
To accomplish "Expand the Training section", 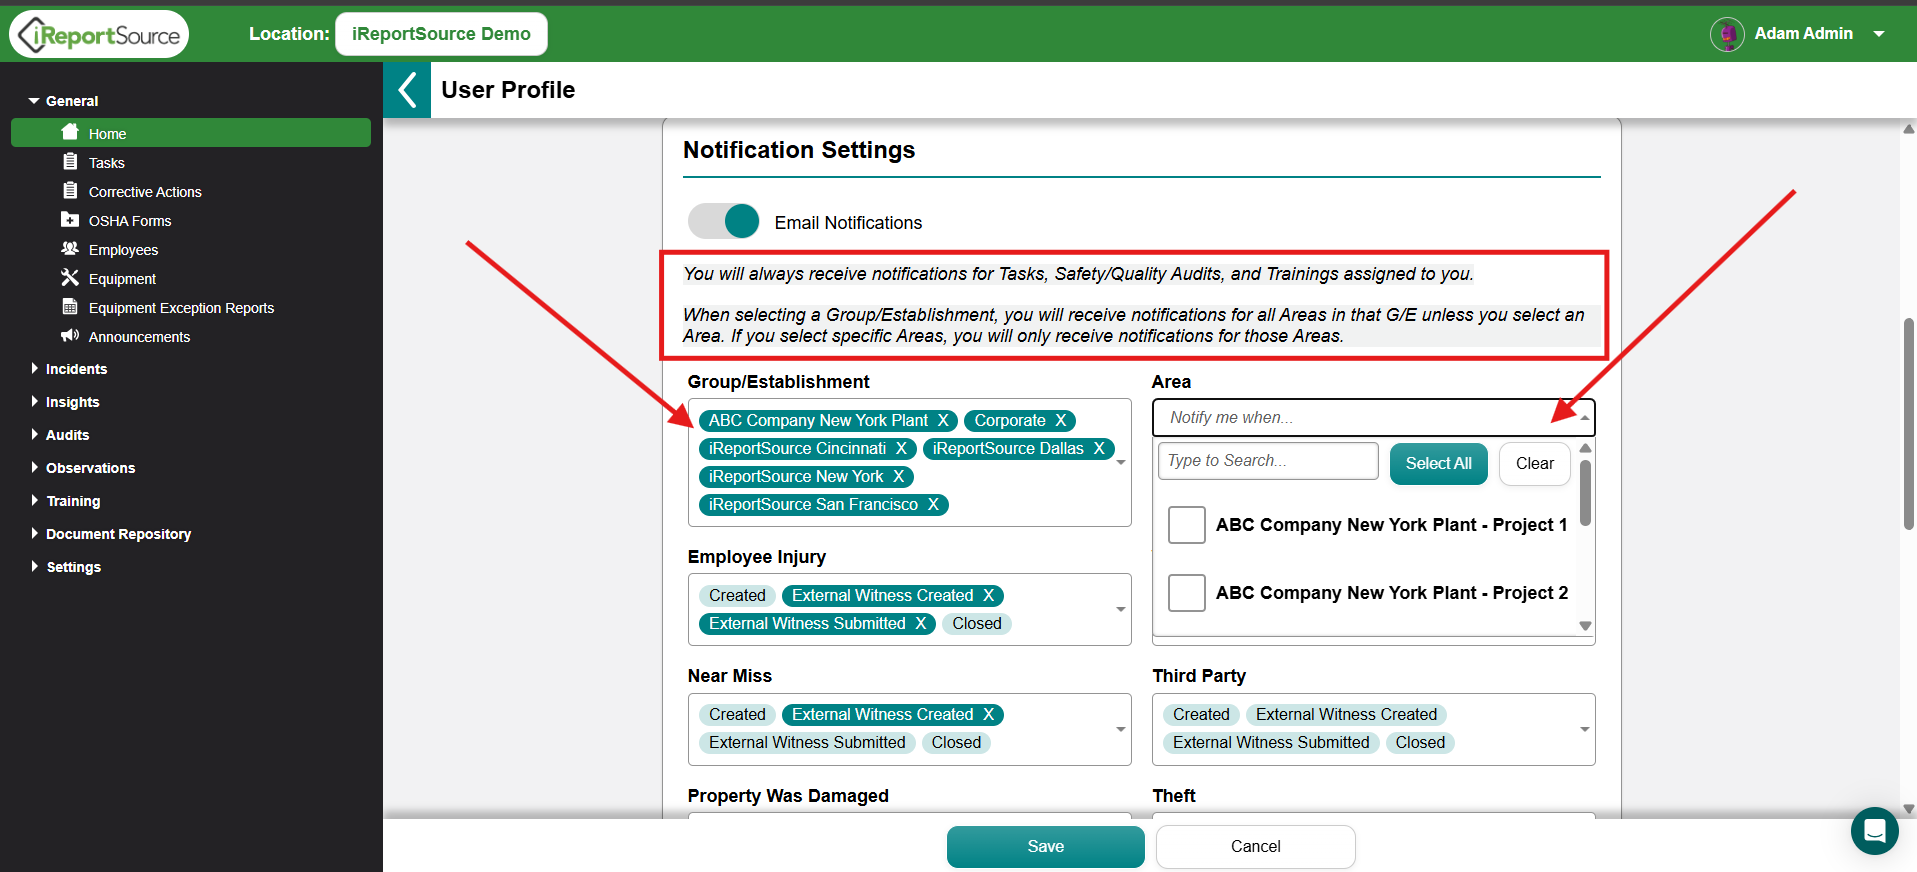I will (x=35, y=500).
